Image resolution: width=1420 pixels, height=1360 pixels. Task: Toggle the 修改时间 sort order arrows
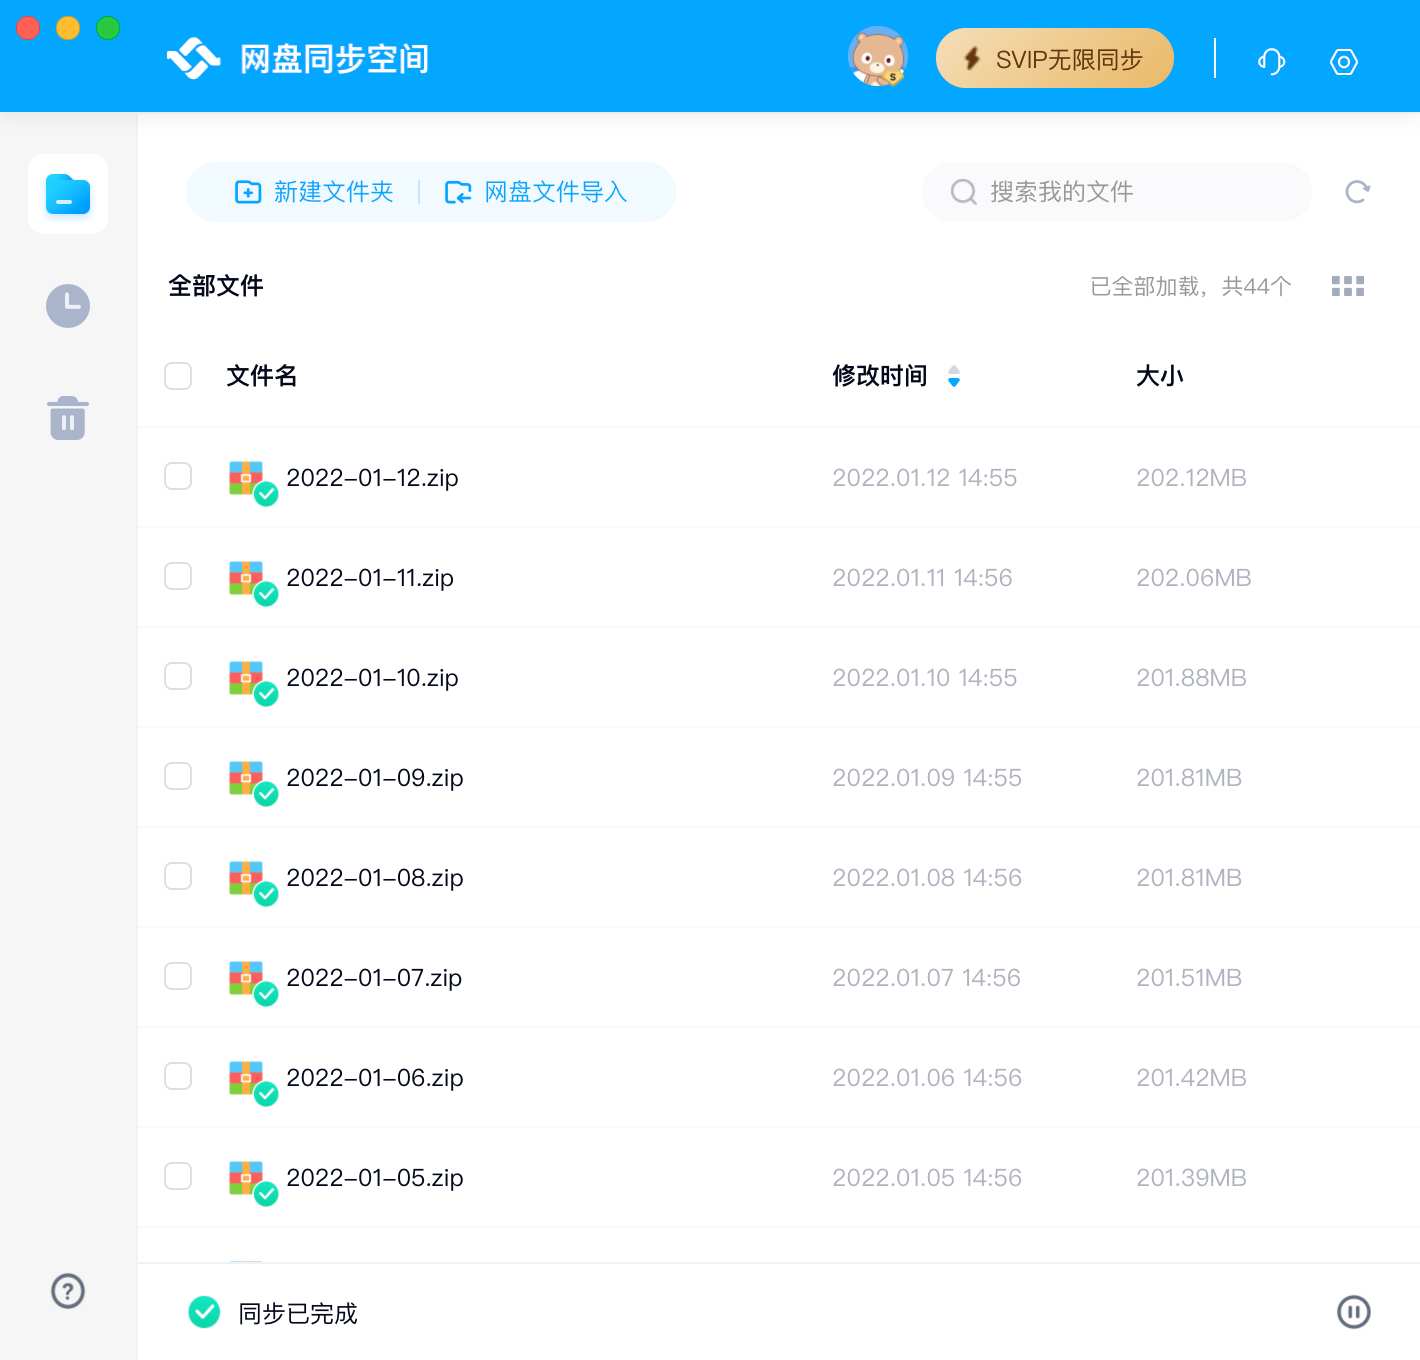(954, 376)
